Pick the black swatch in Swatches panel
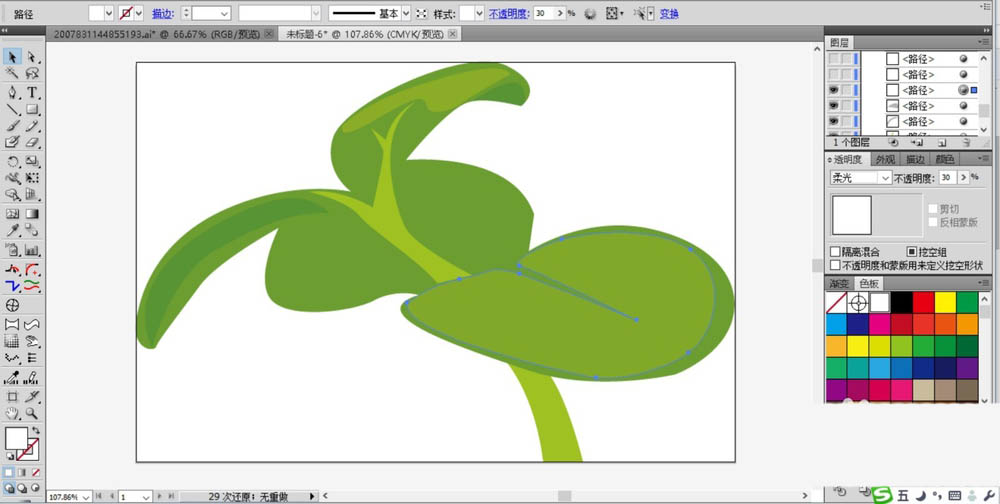The width and height of the screenshot is (1000, 504). [x=902, y=302]
